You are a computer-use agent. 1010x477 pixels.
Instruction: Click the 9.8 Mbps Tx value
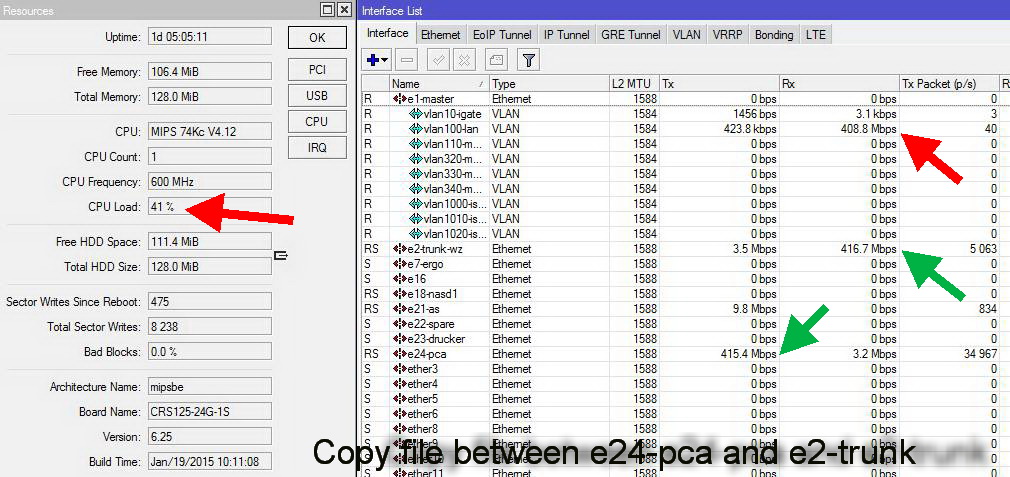coord(753,309)
